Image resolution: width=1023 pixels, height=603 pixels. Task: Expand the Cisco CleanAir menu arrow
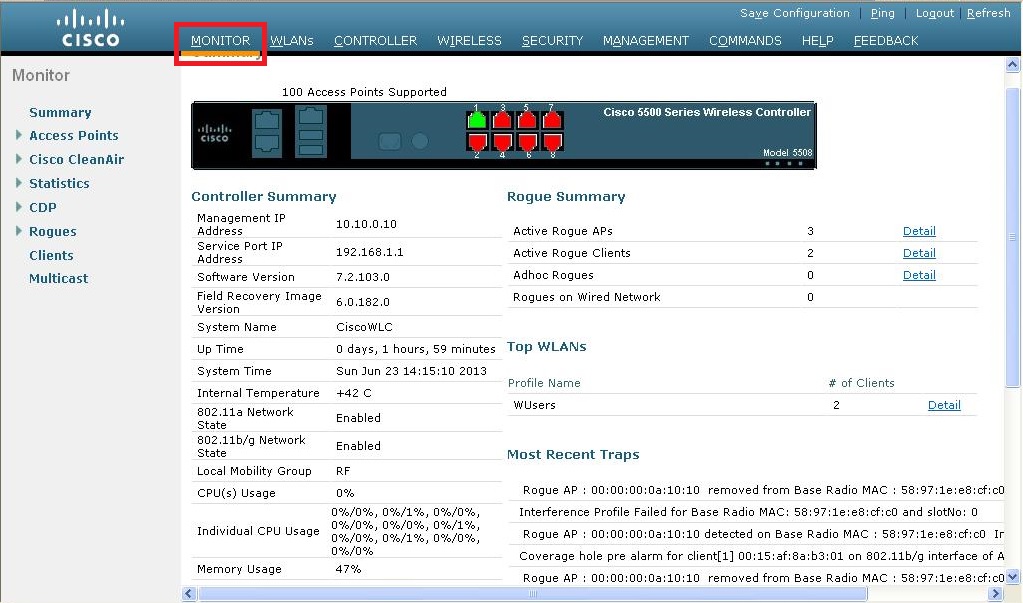tap(19, 159)
